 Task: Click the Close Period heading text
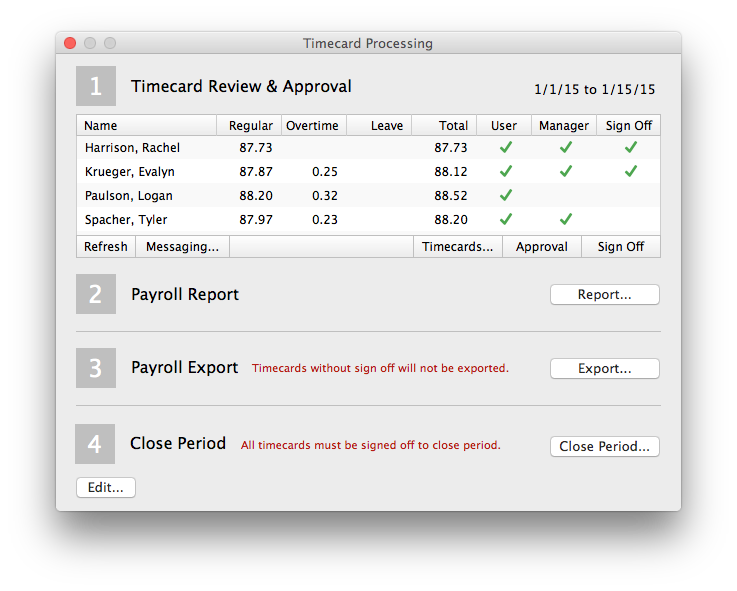(178, 443)
